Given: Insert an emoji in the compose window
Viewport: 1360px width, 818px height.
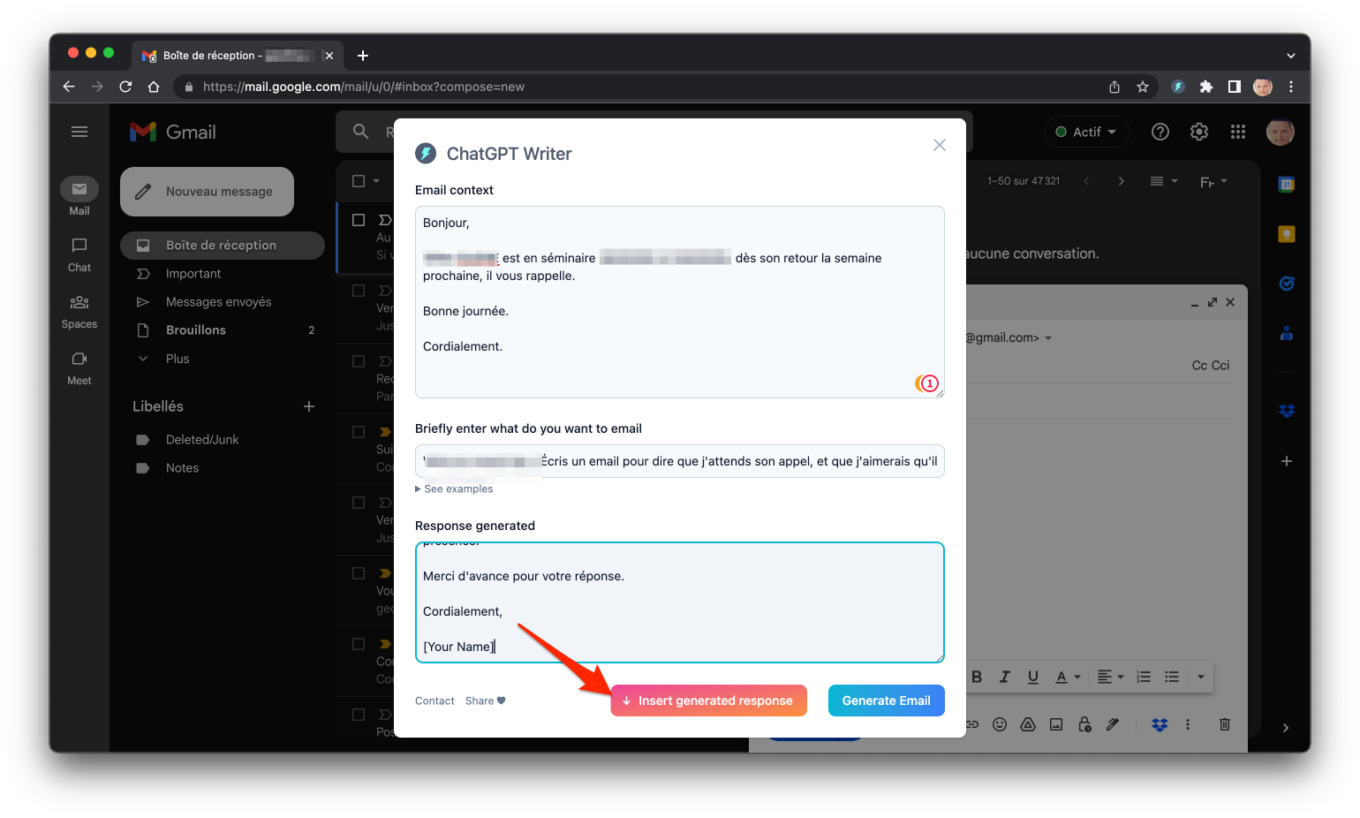Looking at the screenshot, I should [x=999, y=725].
